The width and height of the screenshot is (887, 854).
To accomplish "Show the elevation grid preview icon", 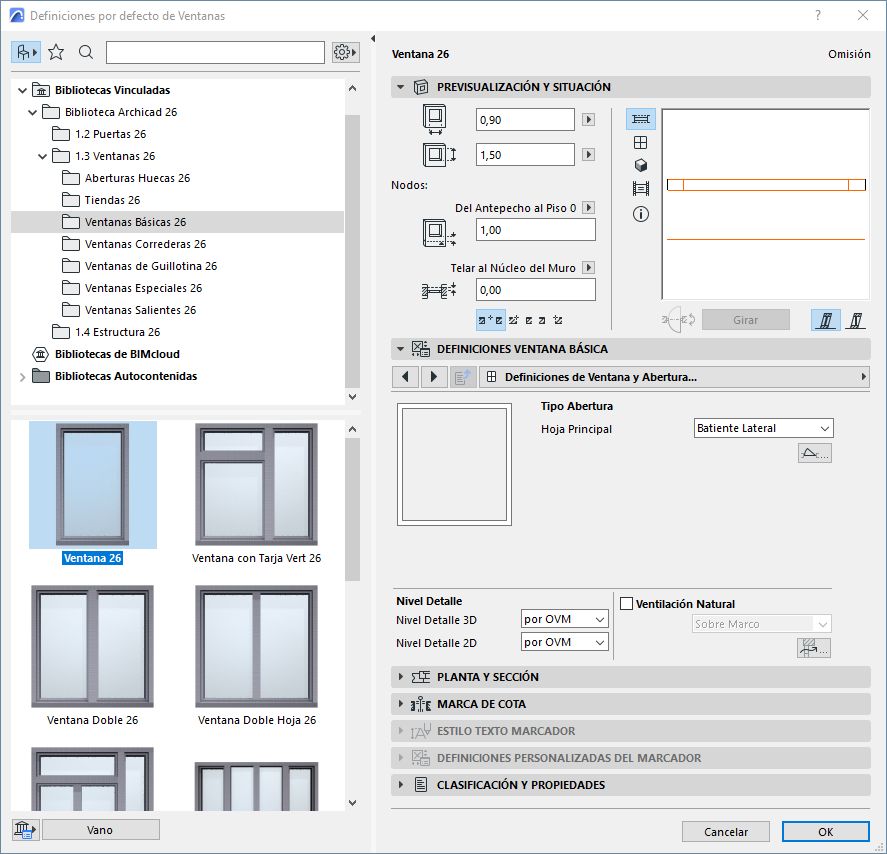I will coord(641,142).
